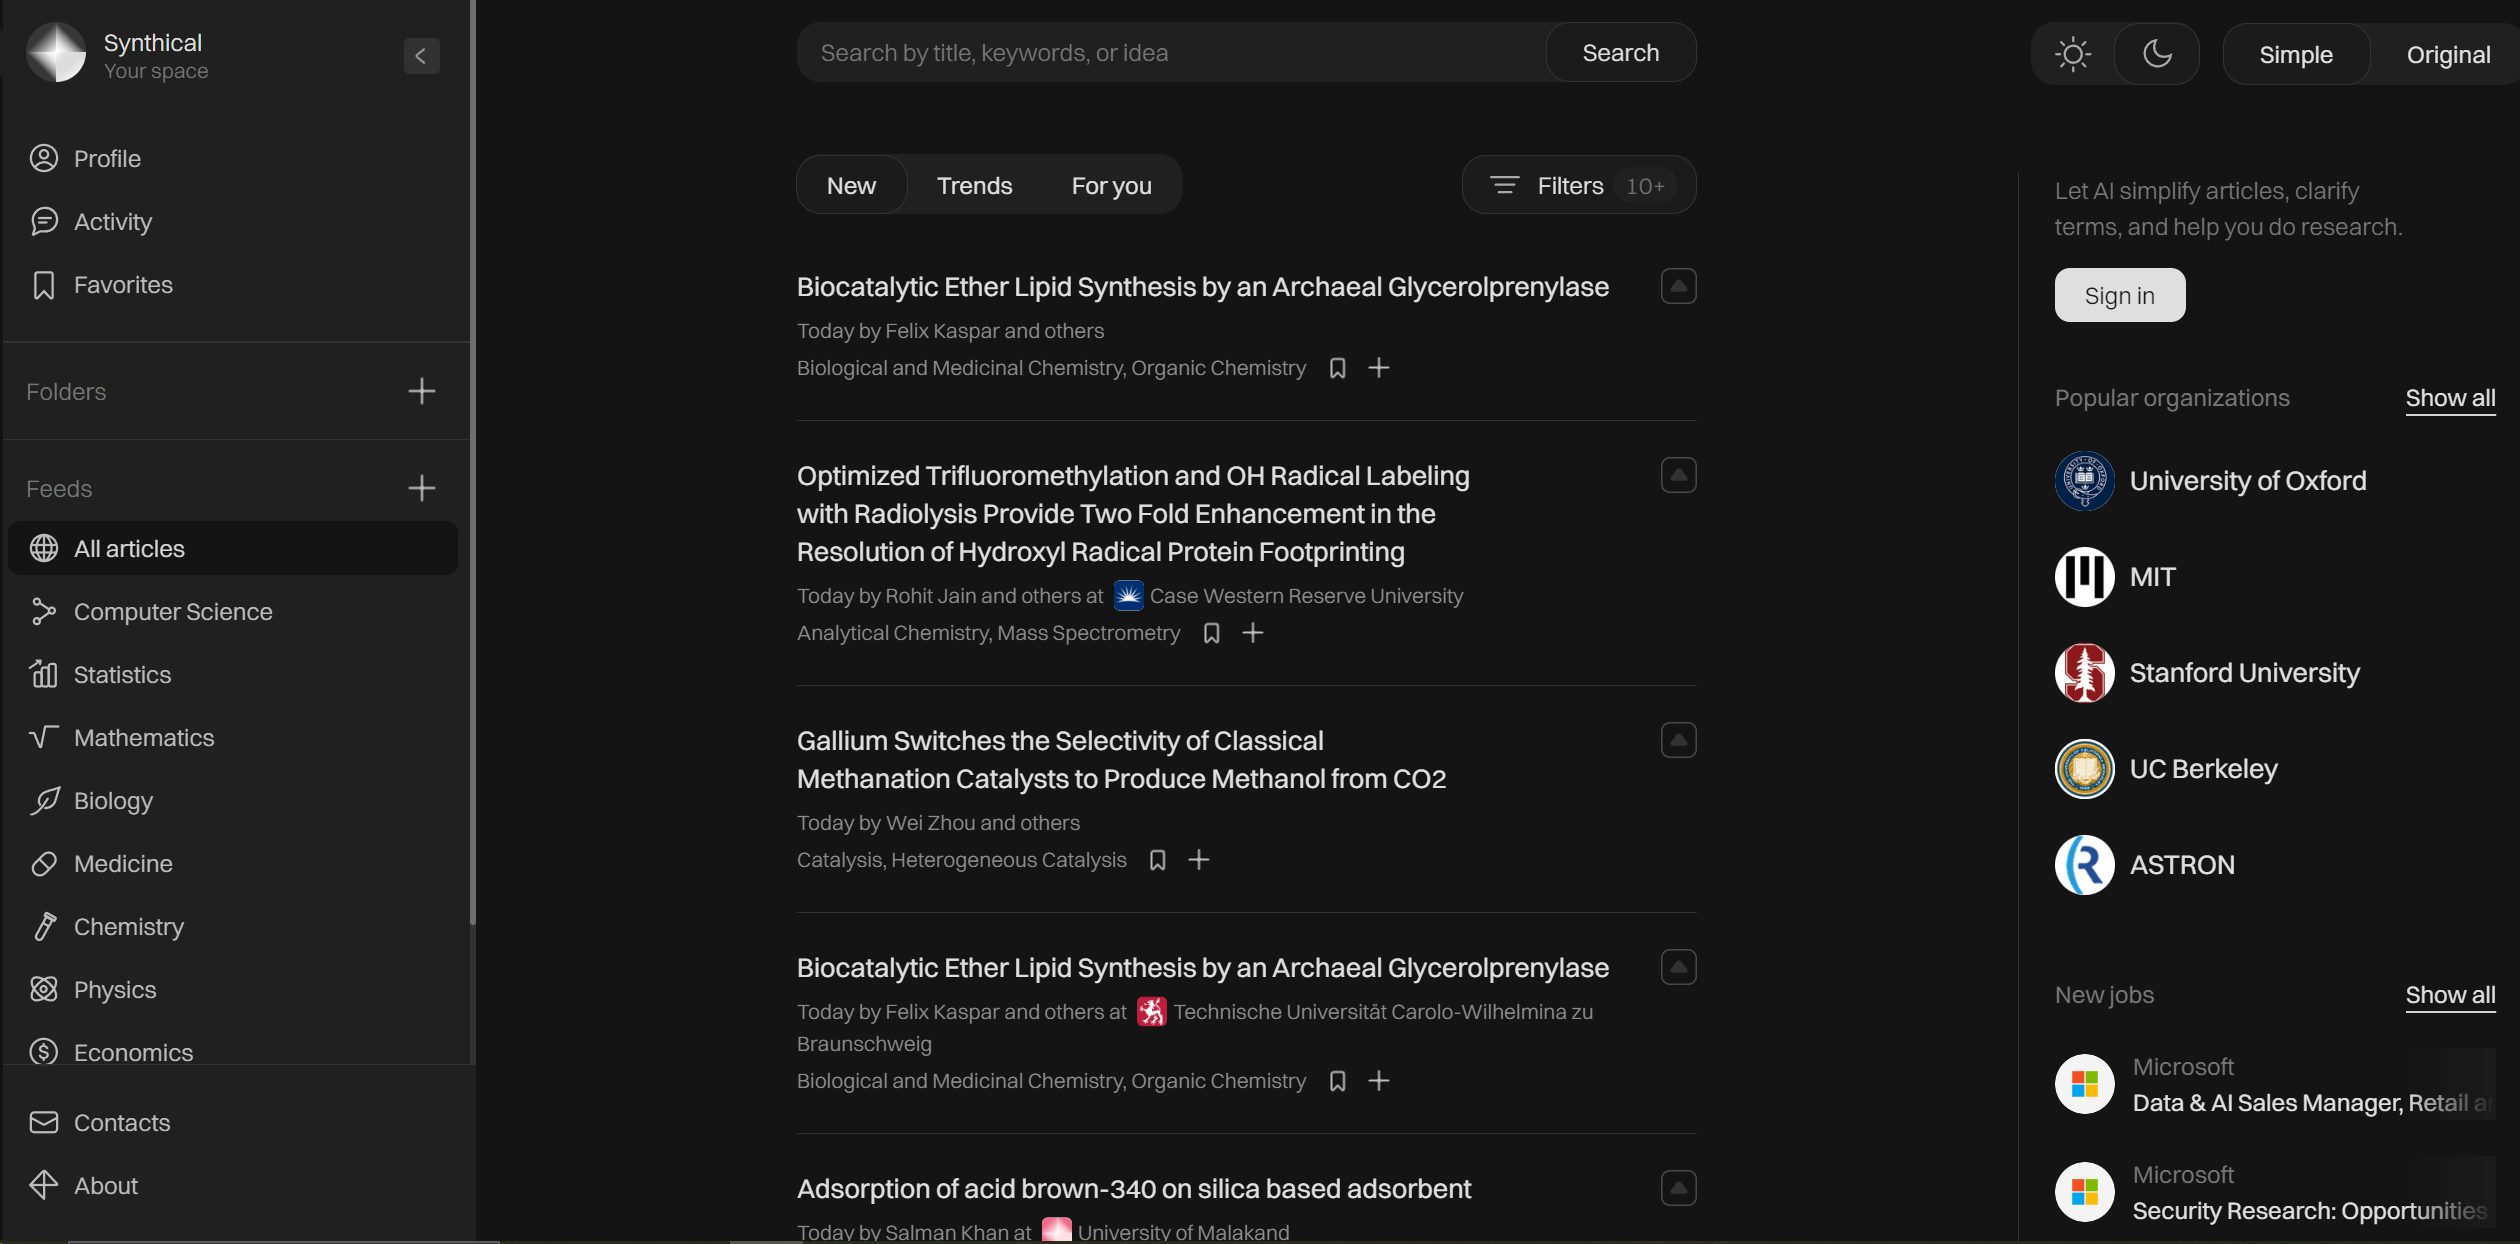The height and width of the screenshot is (1244, 2520).
Task: Add a new folder with plus icon
Action: pos(422,391)
